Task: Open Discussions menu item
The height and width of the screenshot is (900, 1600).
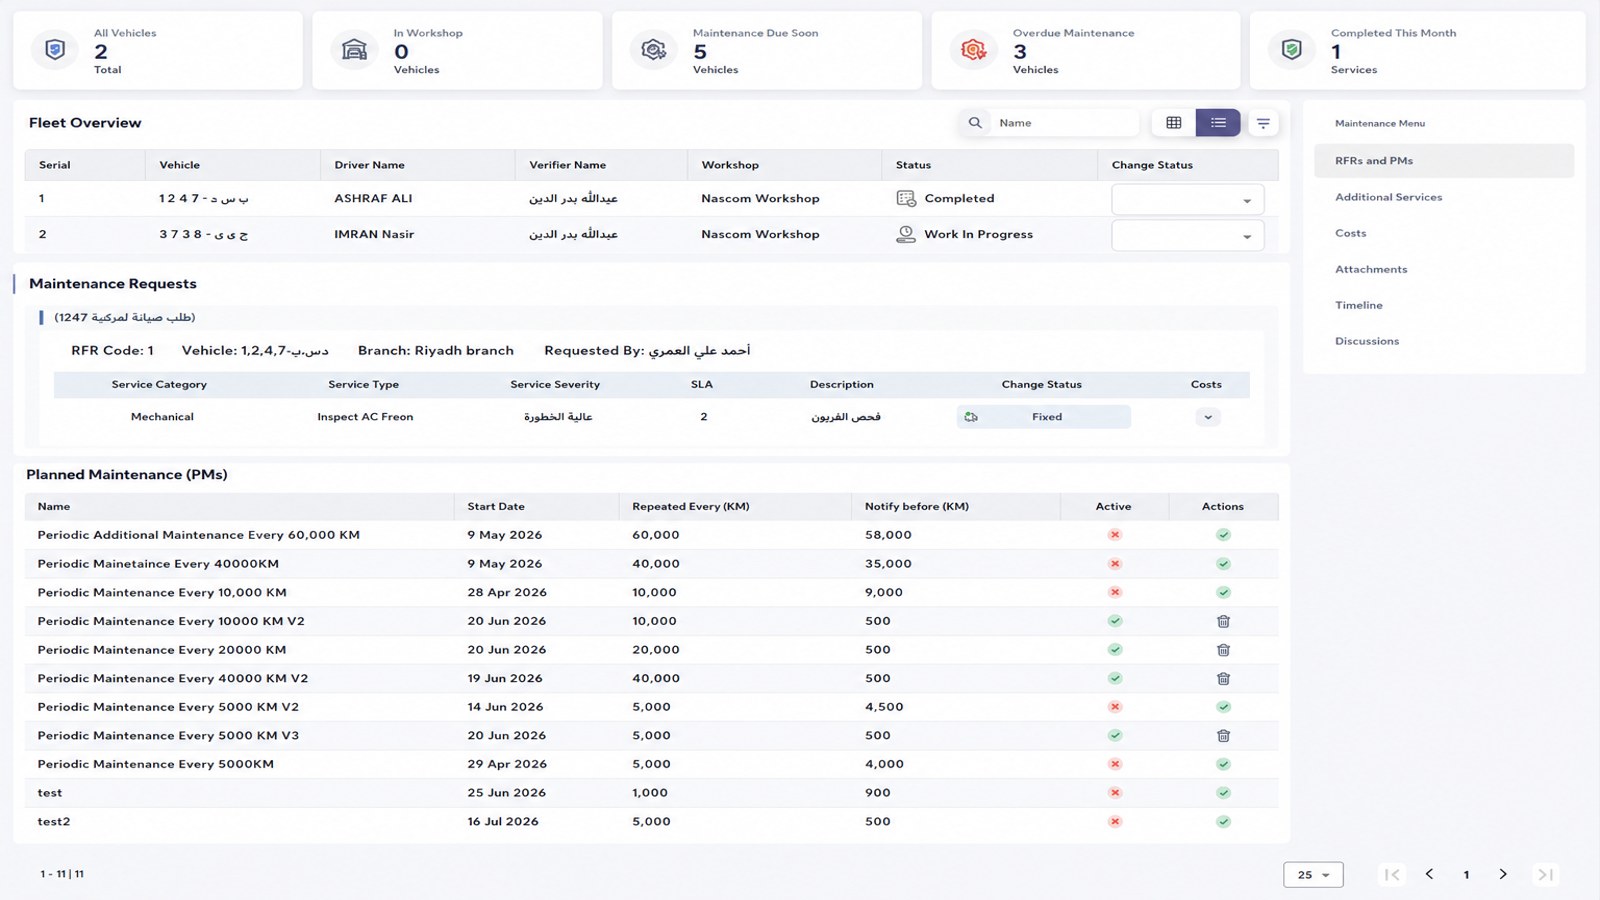Action: (x=1367, y=341)
